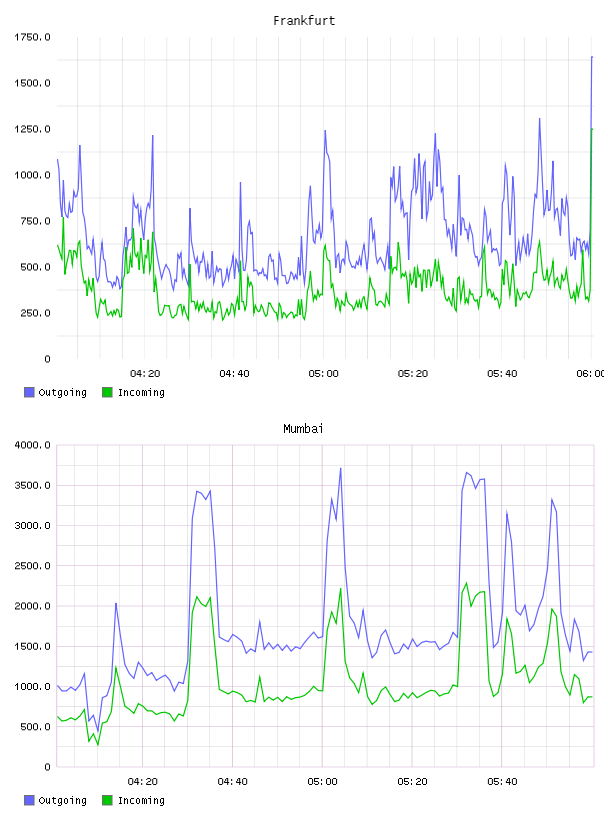Click the 2500.0 y-axis label on Mumbai

pyautogui.click(x=32, y=566)
